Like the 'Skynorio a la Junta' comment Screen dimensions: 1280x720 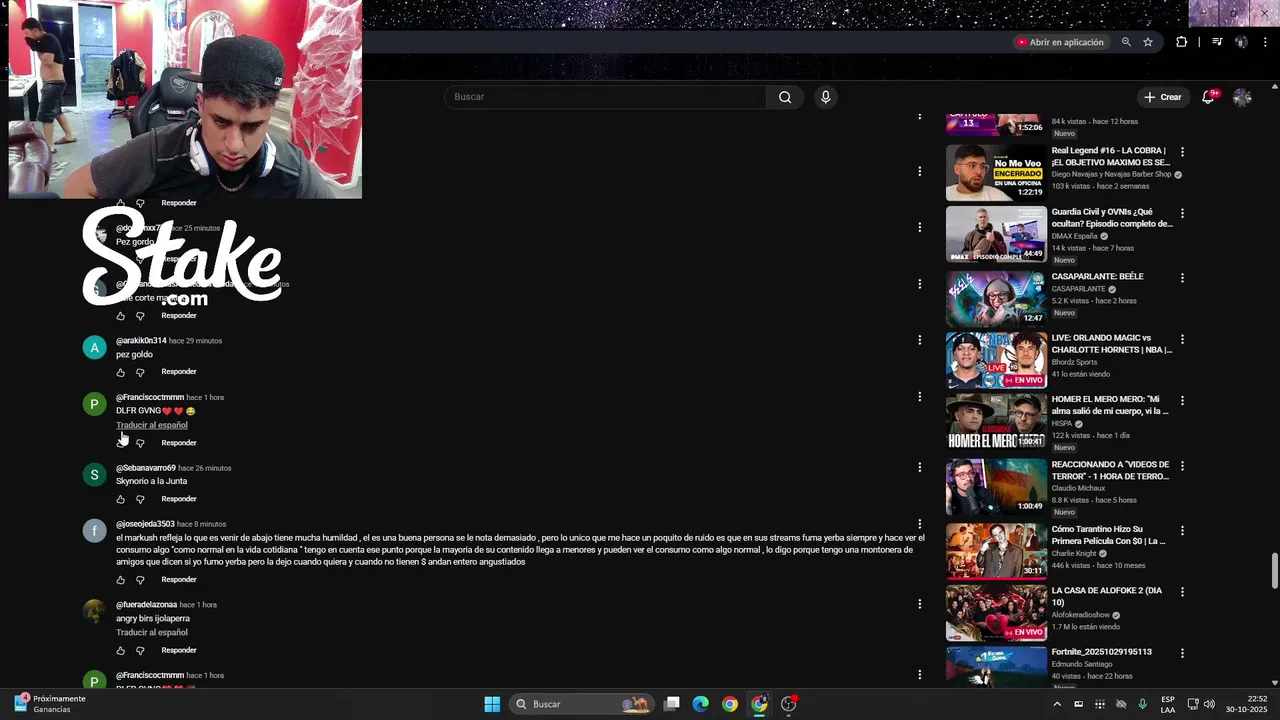click(121, 499)
